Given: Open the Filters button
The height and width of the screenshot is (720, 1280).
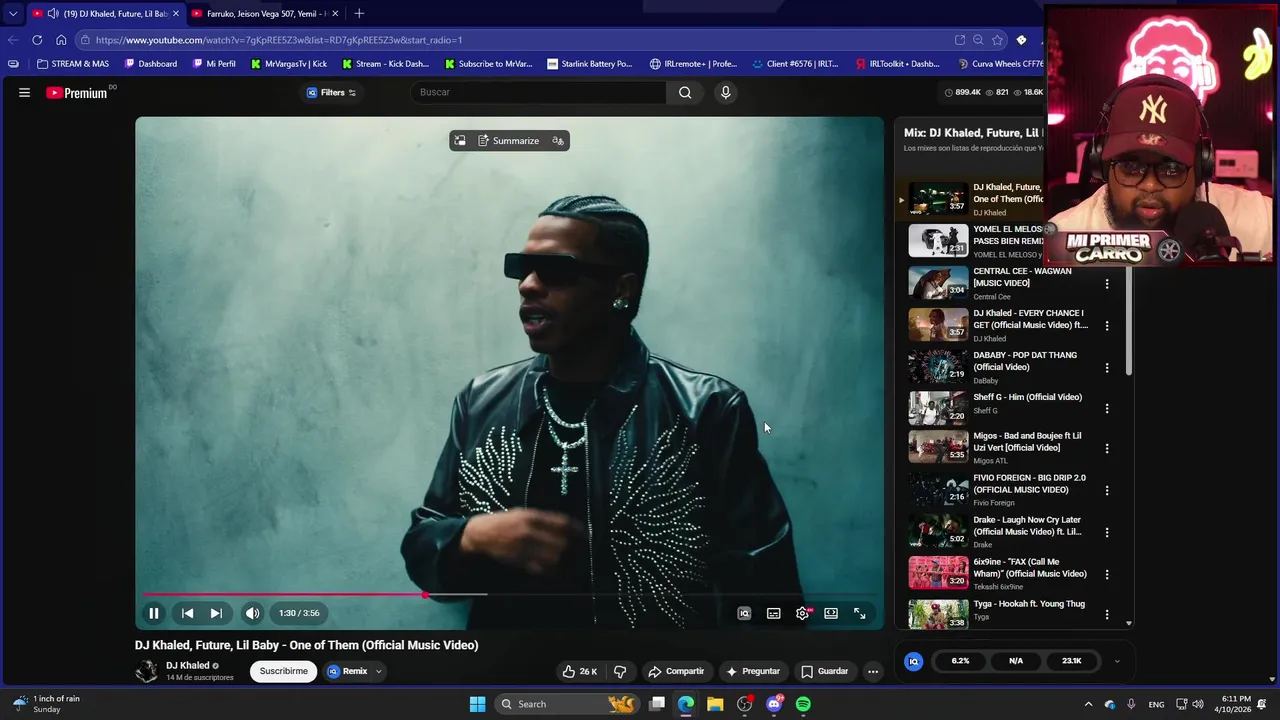Looking at the screenshot, I should pos(332,92).
